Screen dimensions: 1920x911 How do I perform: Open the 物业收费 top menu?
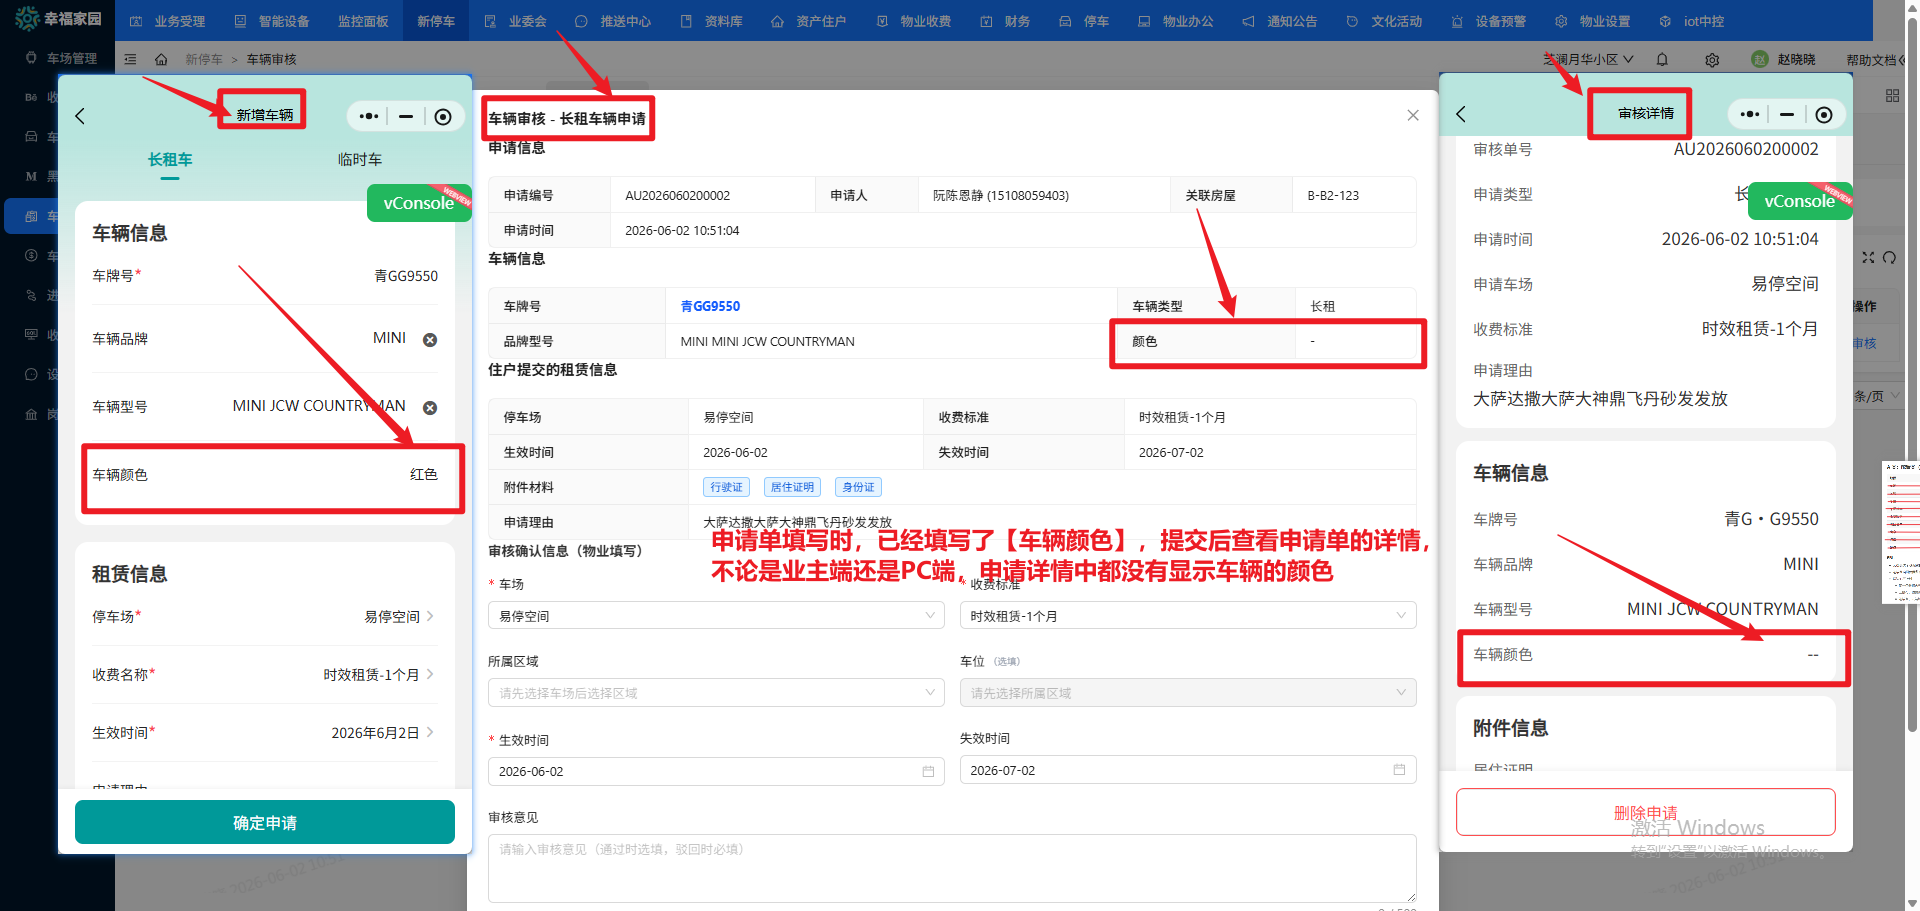(x=914, y=21)
